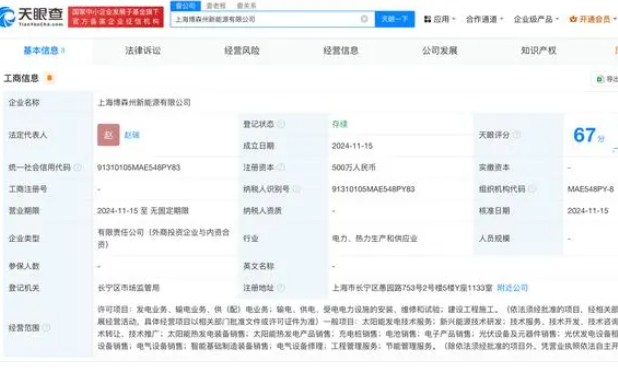Click the 成立日期 value 2024-11-15
Image resolution: width=618 pixels, height=376 pixels.
352,146
